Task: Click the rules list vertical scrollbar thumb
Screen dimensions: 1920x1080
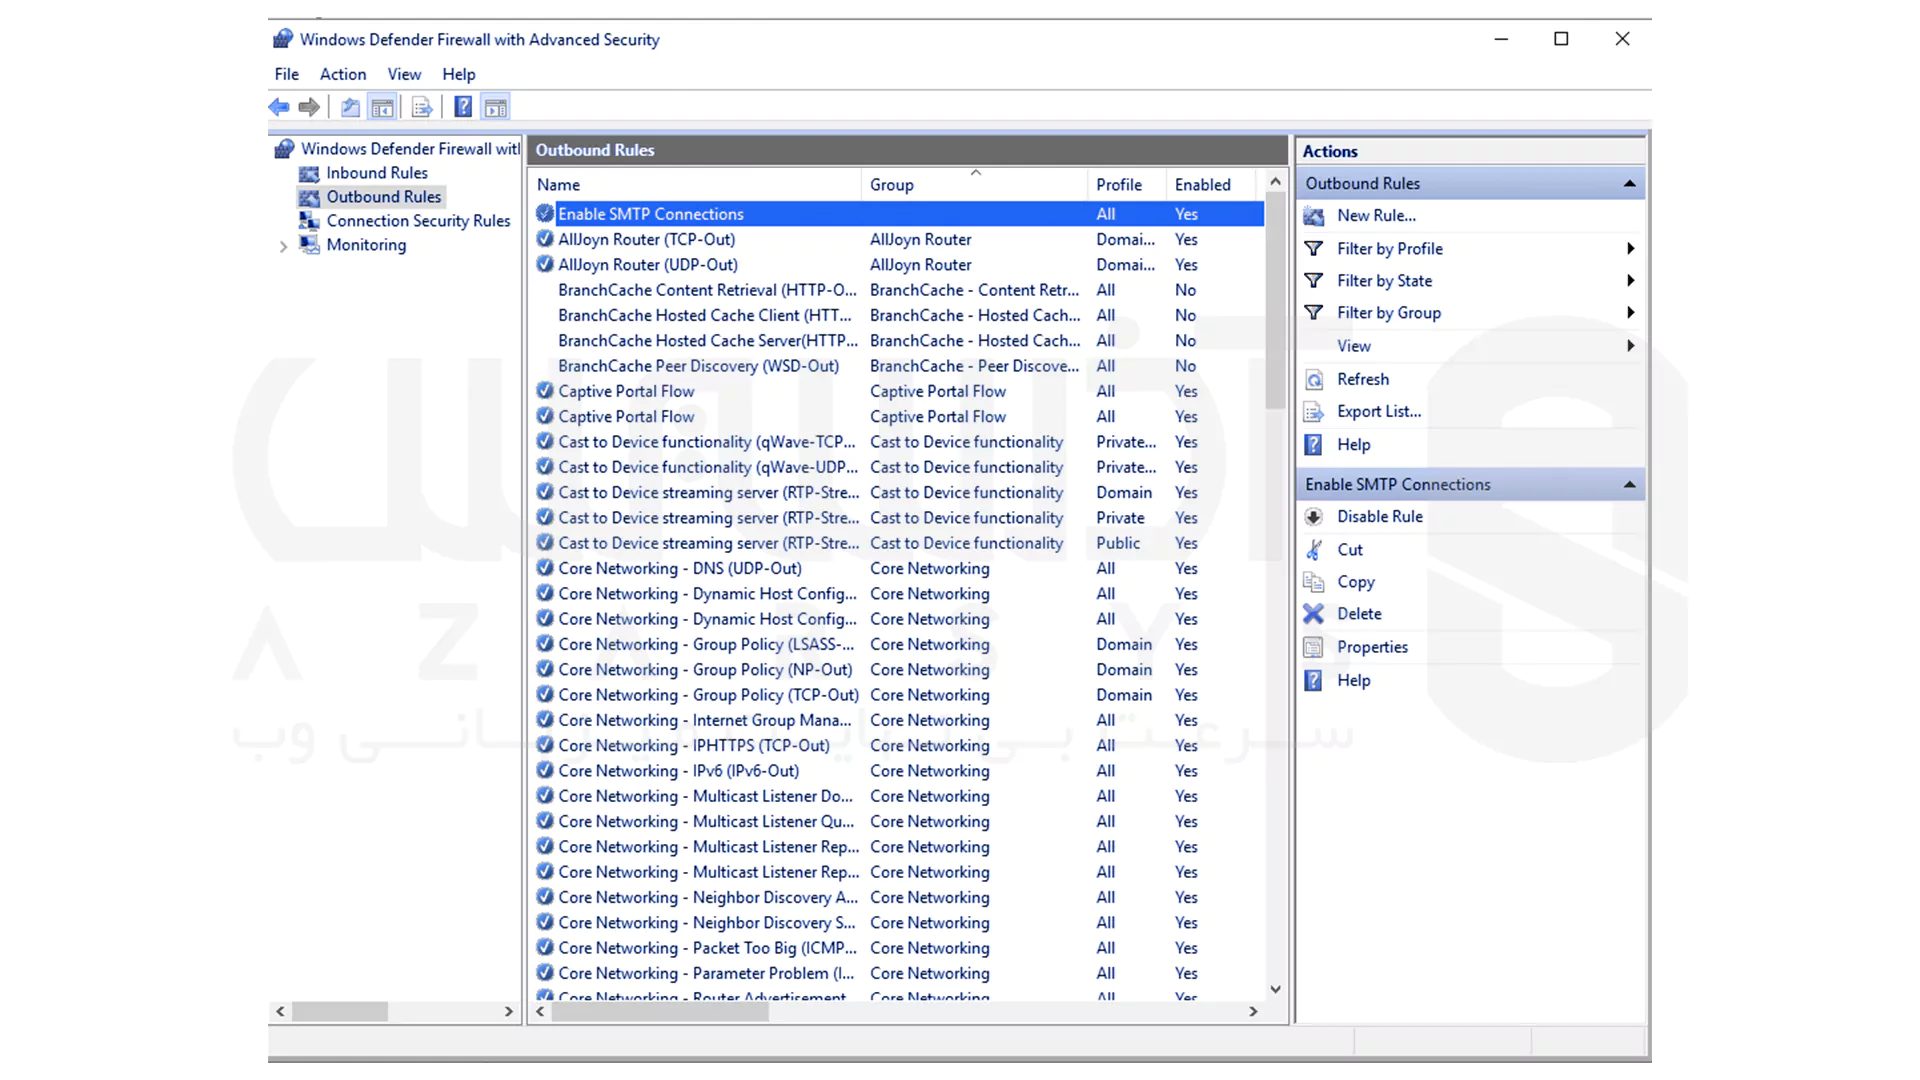Action: [x=1275, y=300]
